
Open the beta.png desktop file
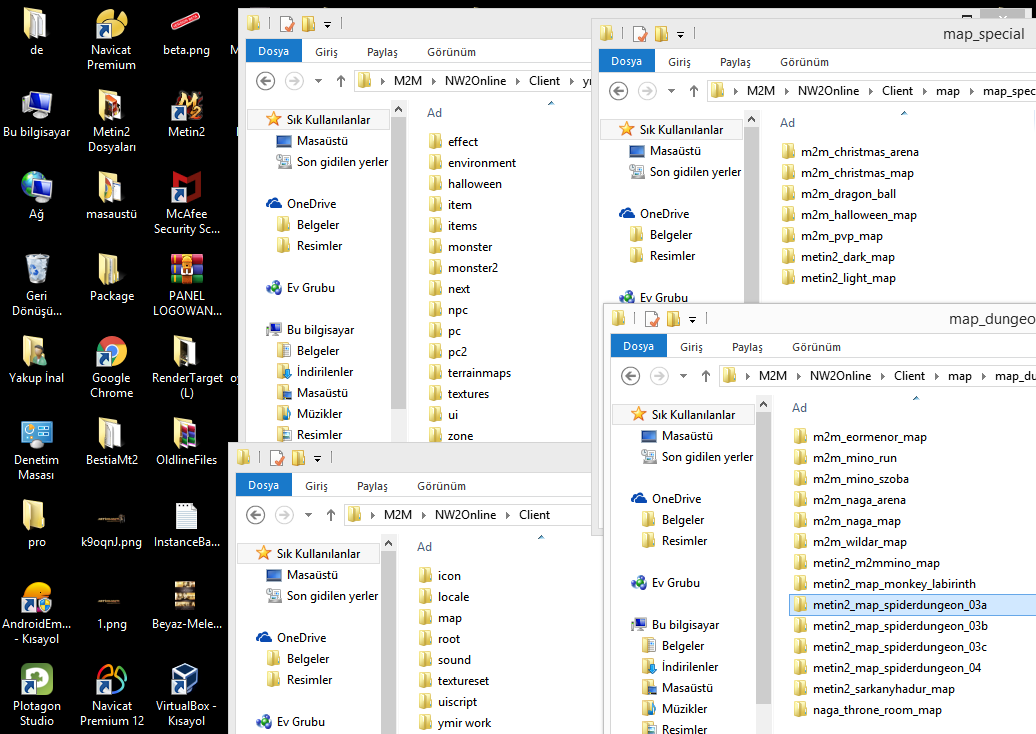pyautogui.click(x=186, y=33)
